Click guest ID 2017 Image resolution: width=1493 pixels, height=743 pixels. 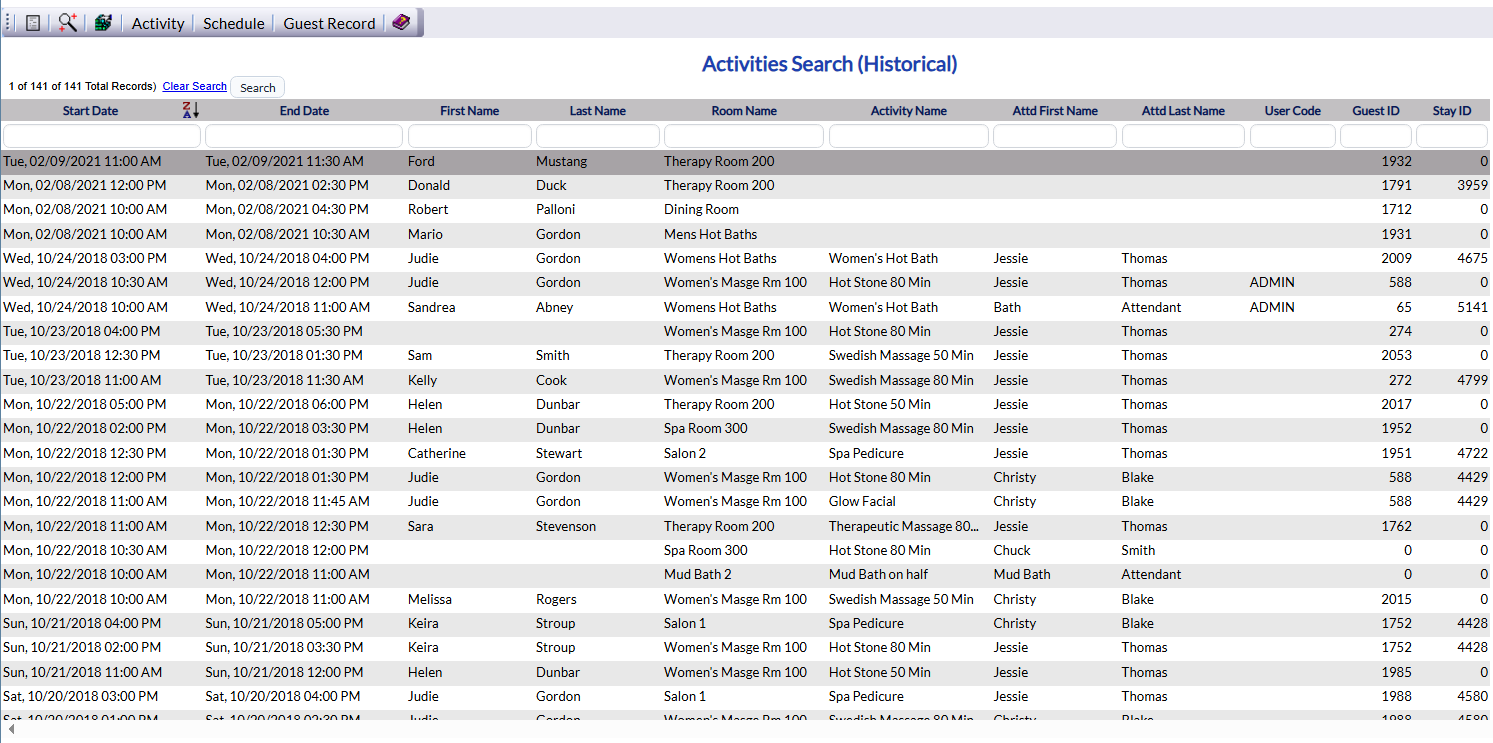point(1396,404)
